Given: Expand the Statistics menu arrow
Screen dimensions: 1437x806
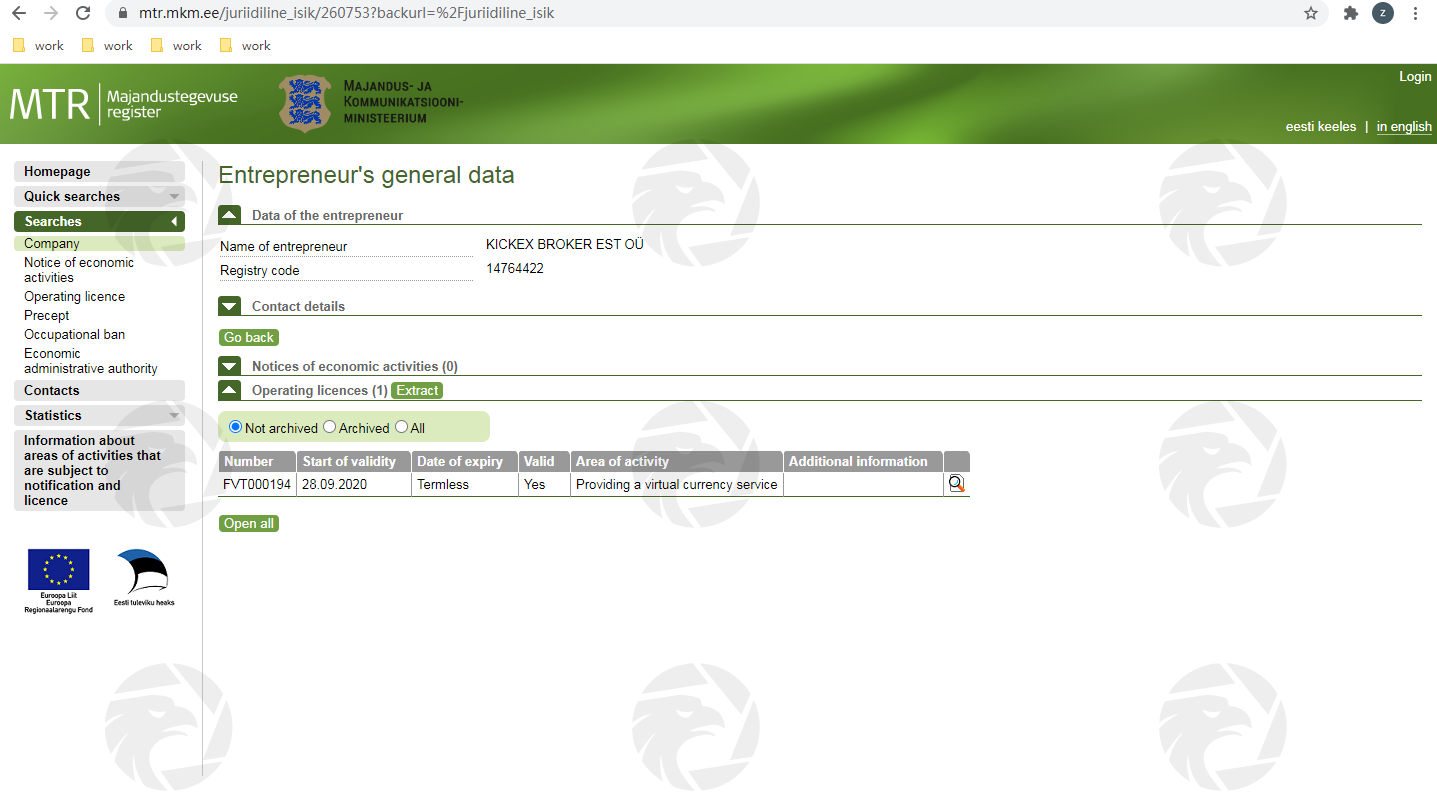Looking at the screenshot, I should 174,416.
